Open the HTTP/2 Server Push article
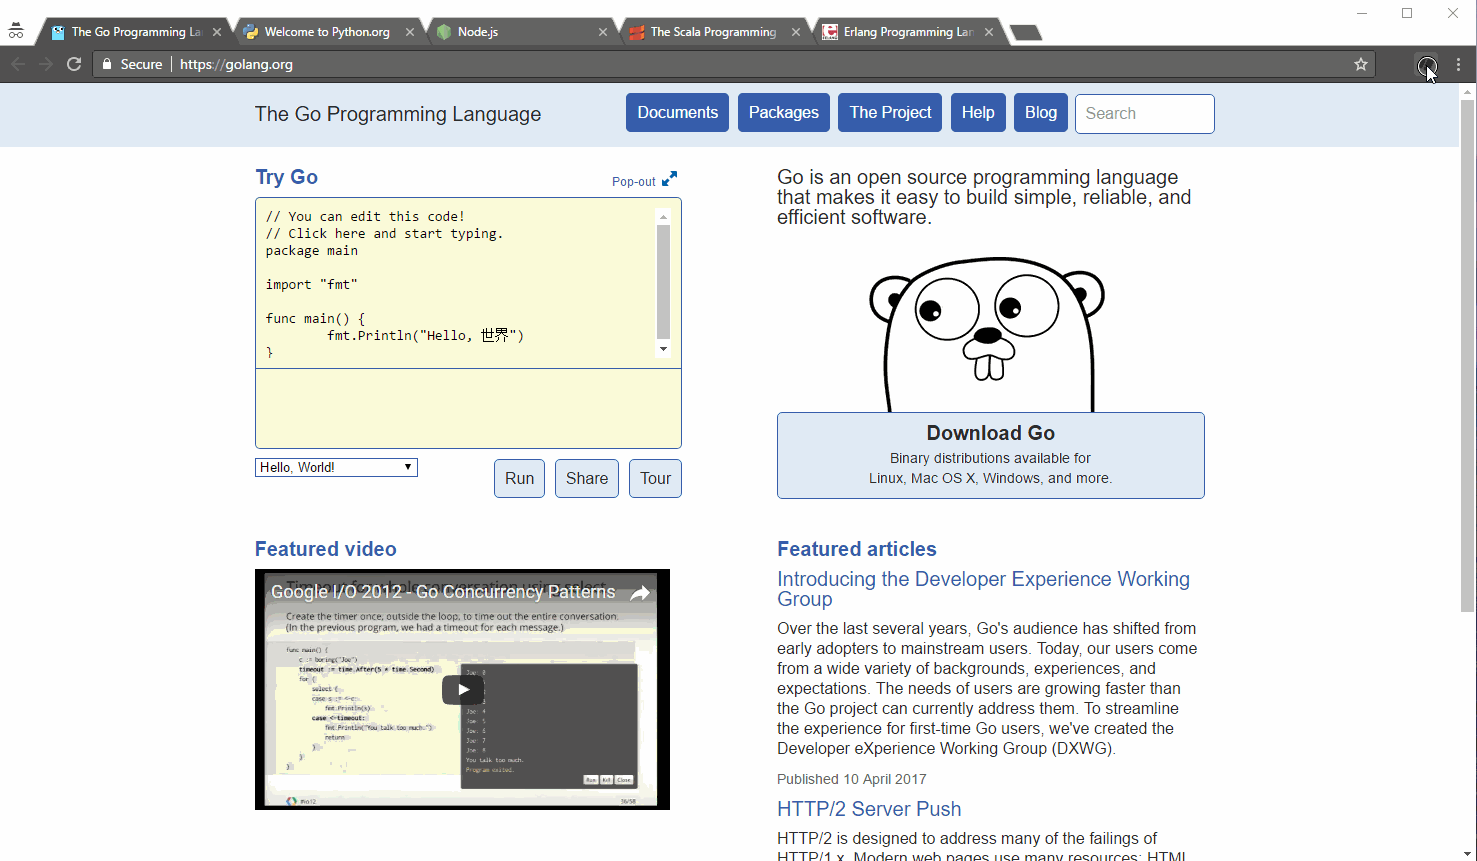This screenshot has width=1477, height=861. (869, 809)
